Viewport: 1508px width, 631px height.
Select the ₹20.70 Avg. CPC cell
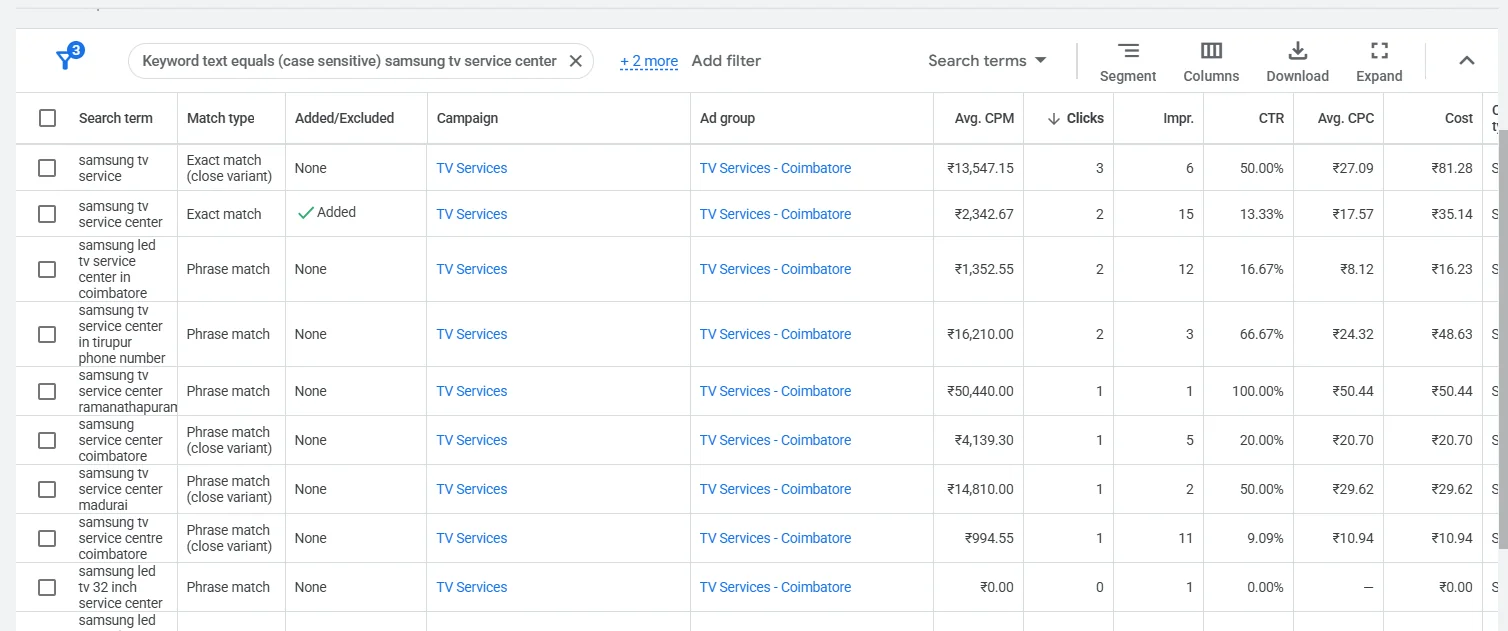1353,440
